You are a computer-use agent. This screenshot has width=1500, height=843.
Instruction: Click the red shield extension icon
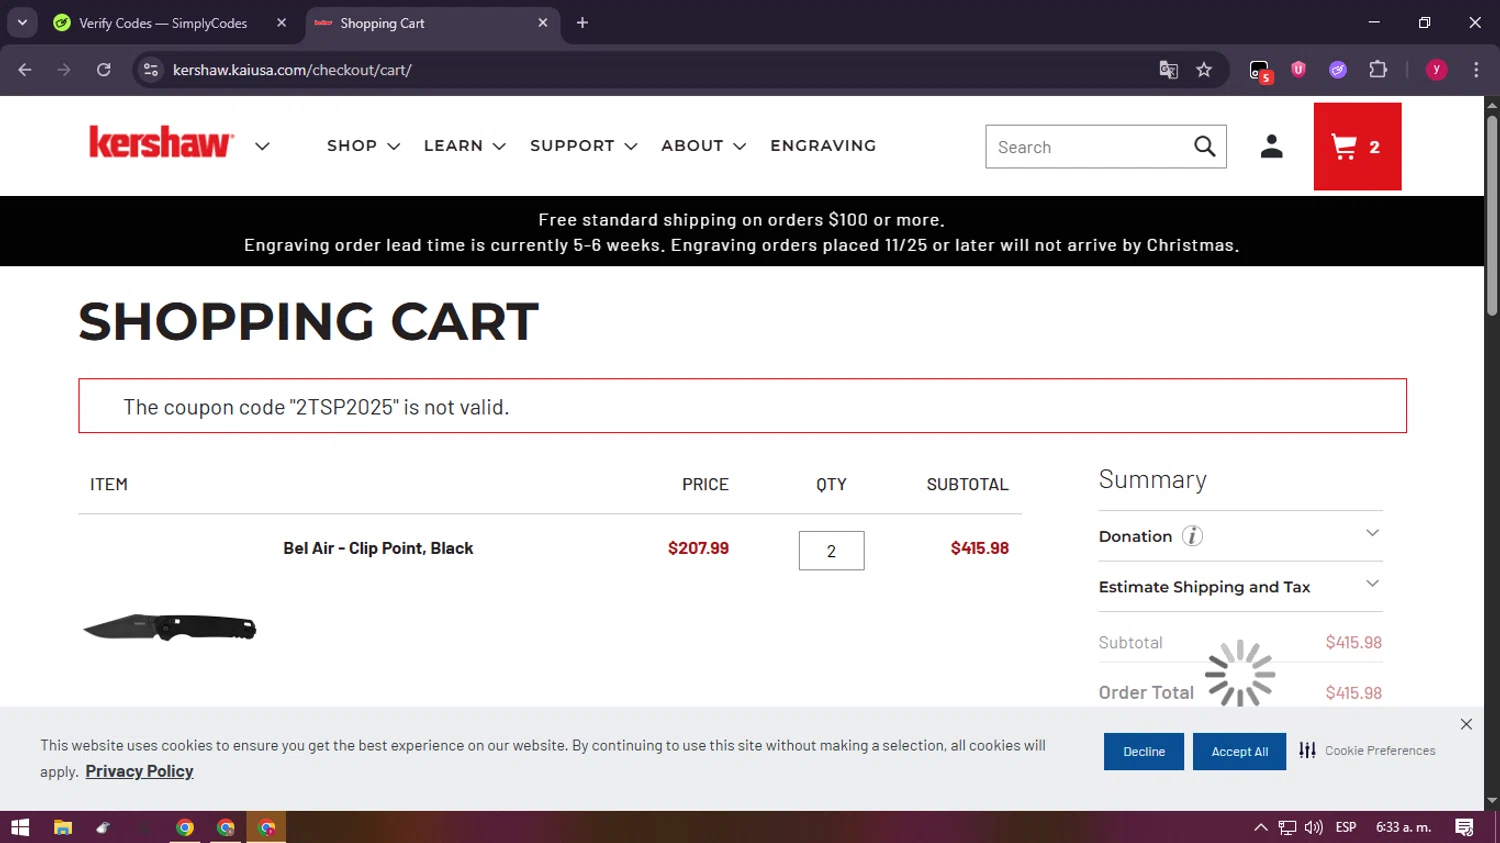pyautogui.click(x=1298, y=70)
